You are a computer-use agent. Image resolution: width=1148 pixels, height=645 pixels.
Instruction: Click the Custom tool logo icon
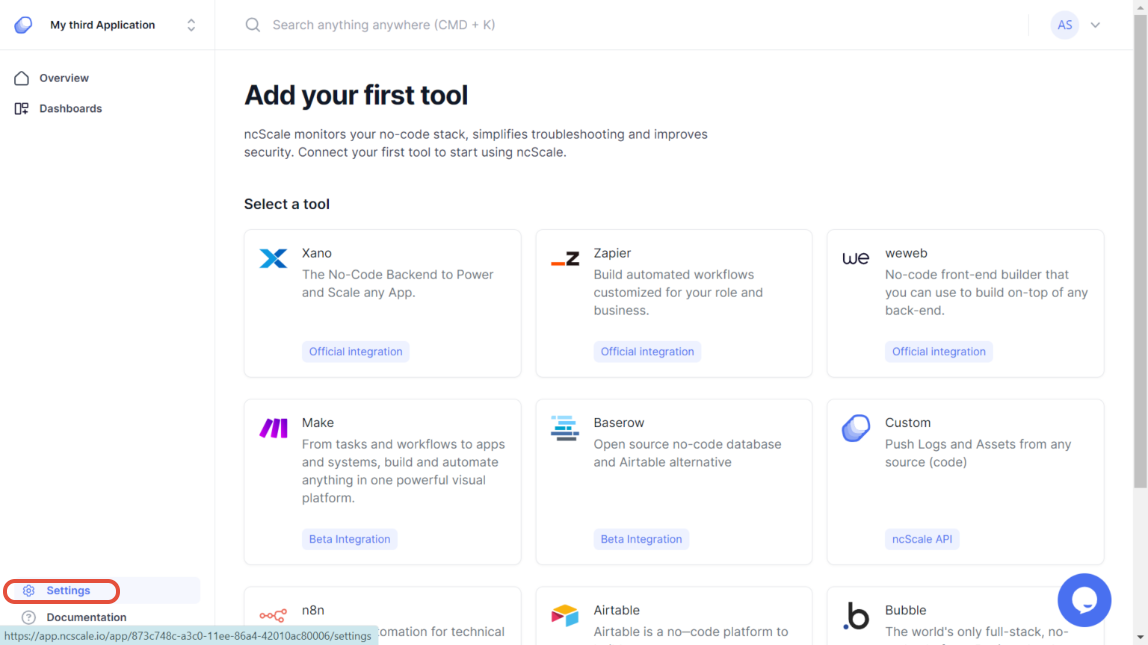(x=856, y=429)
